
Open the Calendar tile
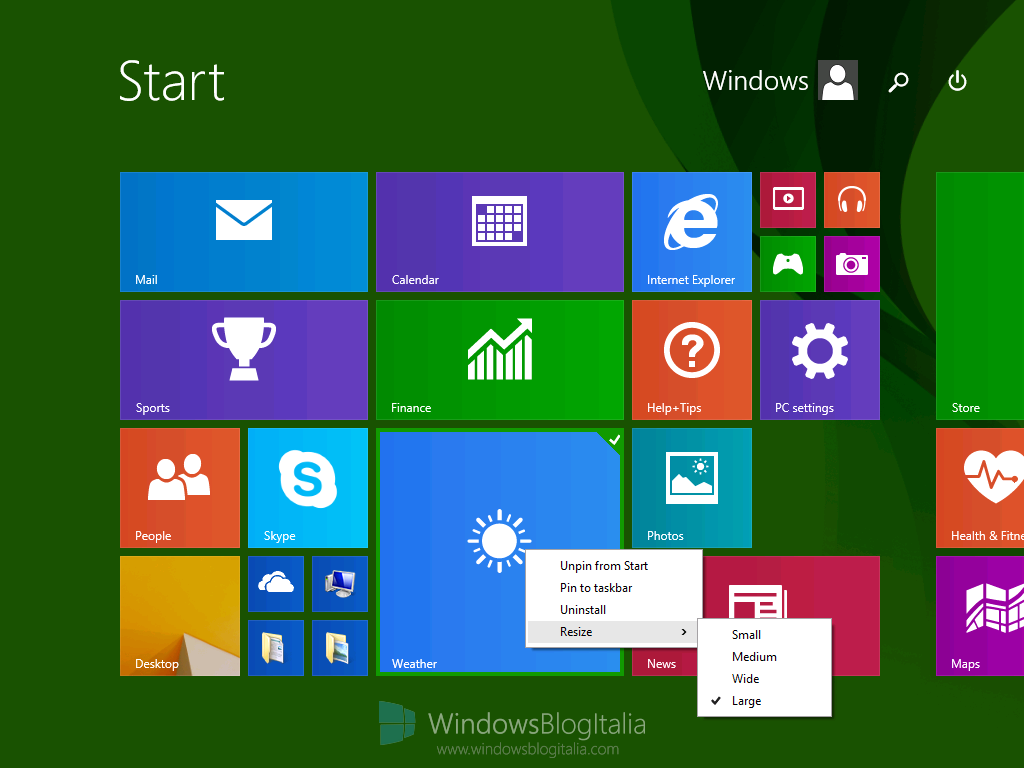point(500,232)
